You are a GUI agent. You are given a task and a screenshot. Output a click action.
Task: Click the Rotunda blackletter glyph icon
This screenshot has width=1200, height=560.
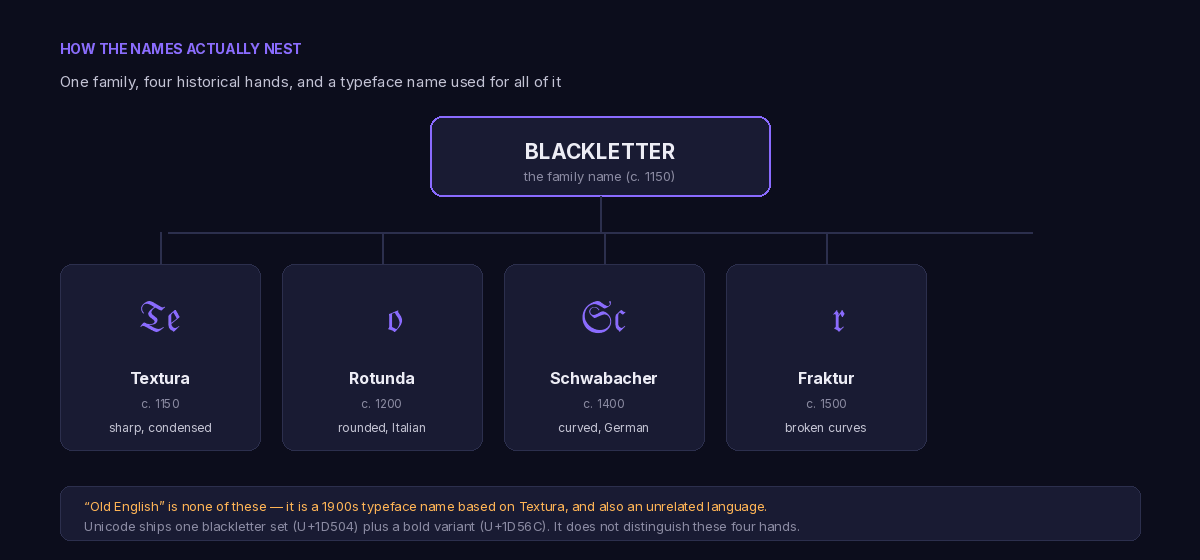(x=395, y=320)
